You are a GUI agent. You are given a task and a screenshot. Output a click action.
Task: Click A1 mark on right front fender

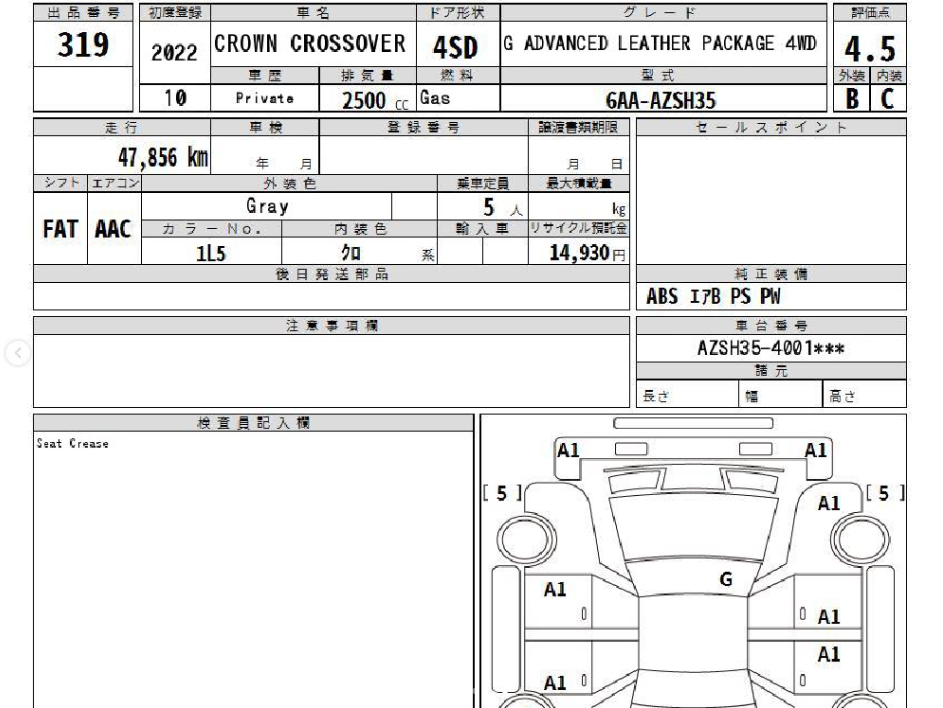(x=829, y=503)
